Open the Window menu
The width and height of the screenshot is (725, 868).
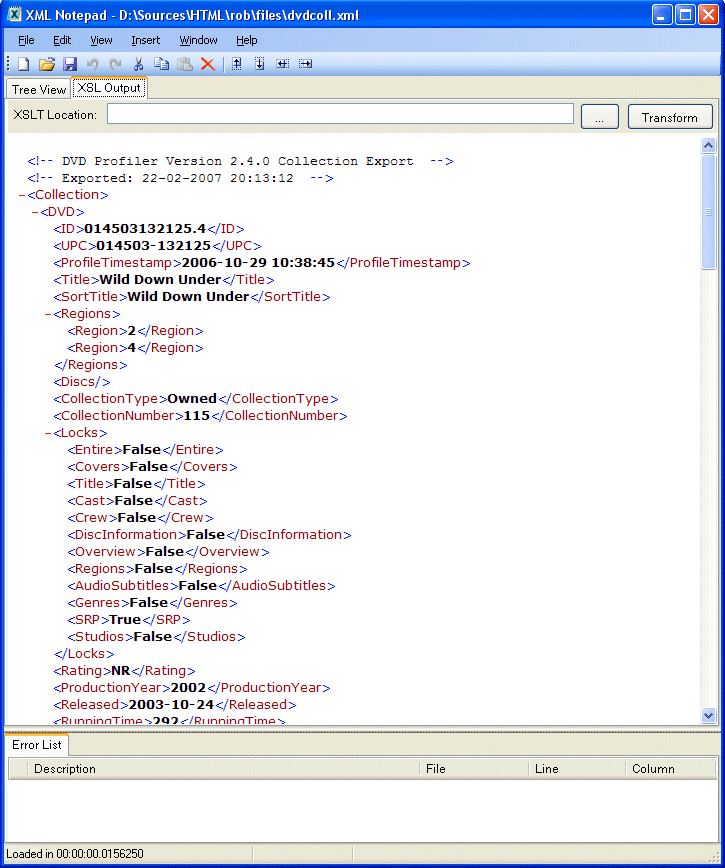pyautogui.click(x=198, y=40)
